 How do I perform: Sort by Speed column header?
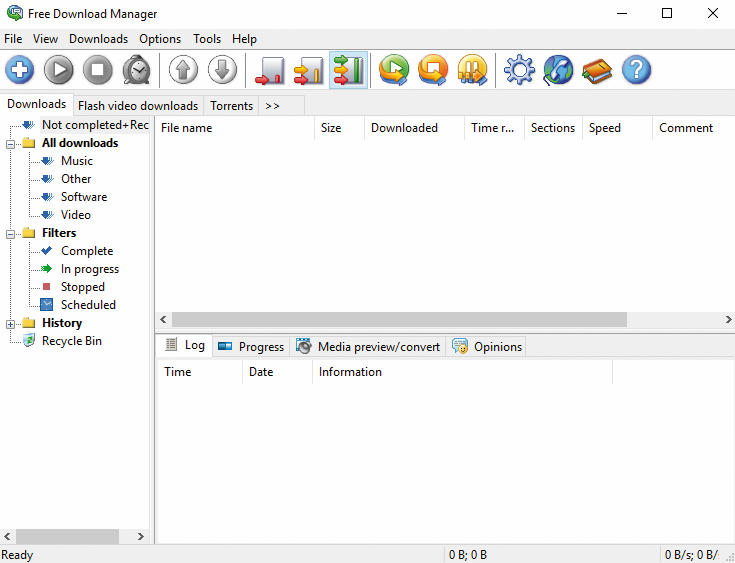[x=617, y=128]
